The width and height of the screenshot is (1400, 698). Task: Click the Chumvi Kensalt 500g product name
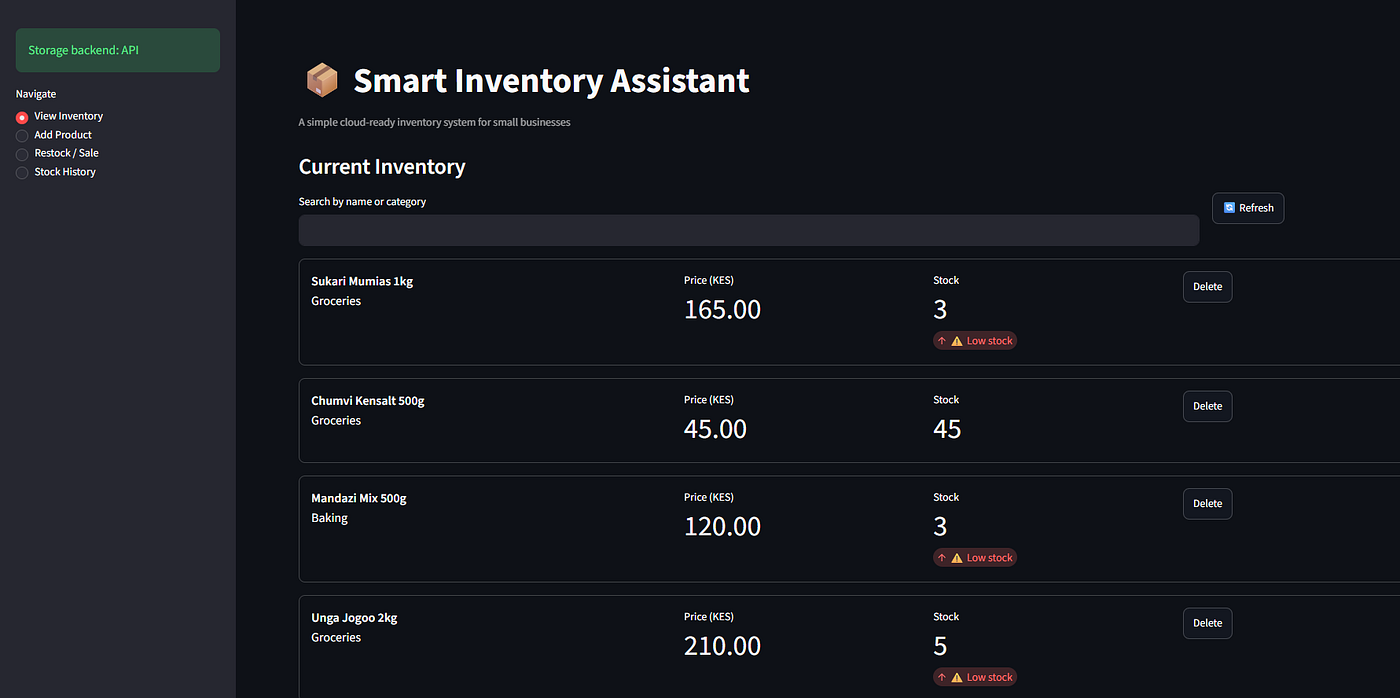[368, 401]
